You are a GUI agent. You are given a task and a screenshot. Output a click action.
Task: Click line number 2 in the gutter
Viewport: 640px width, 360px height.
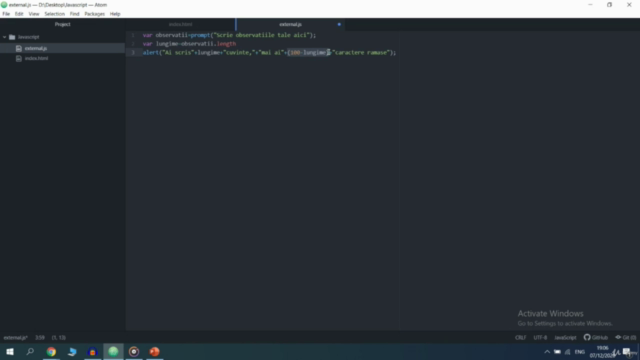click(x=133, y=44)
